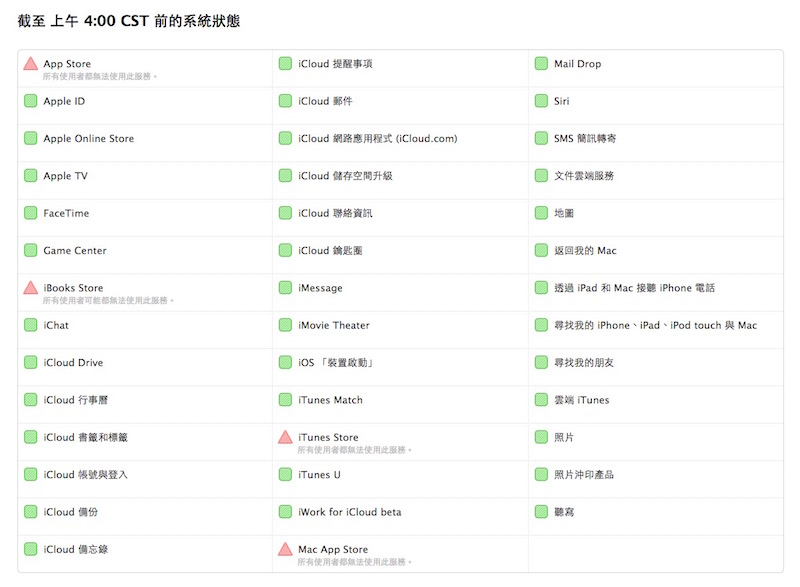800x587 pixels.
Task: Select the Apple ID label
Action: tap(64, 101)
